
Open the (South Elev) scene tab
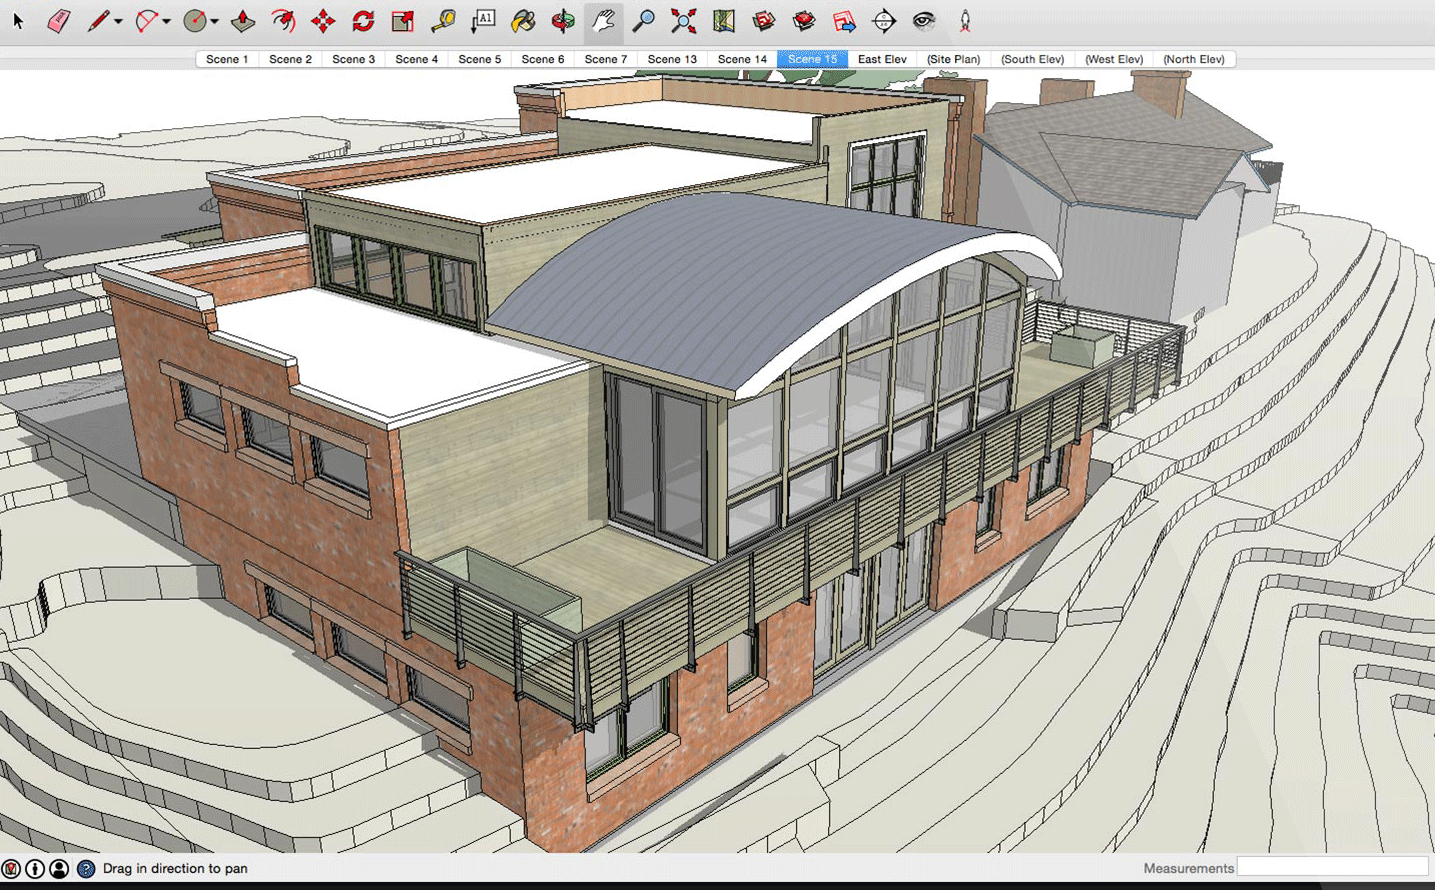[1032, 59]
